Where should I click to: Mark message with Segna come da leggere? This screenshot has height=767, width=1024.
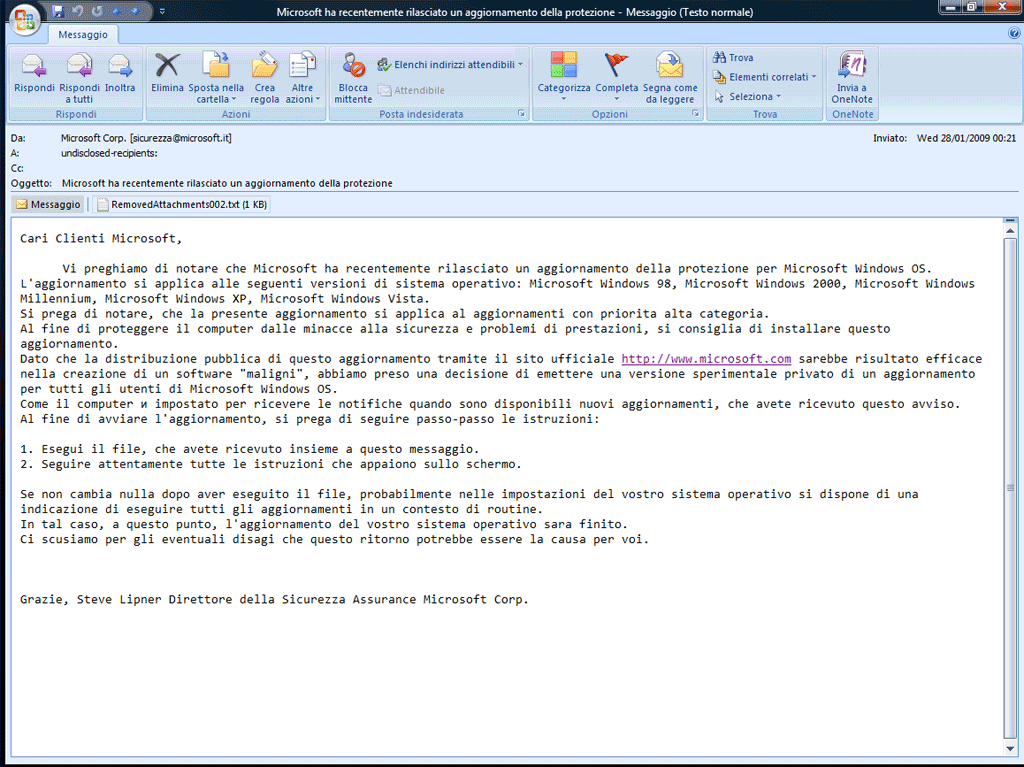point(670,77)
